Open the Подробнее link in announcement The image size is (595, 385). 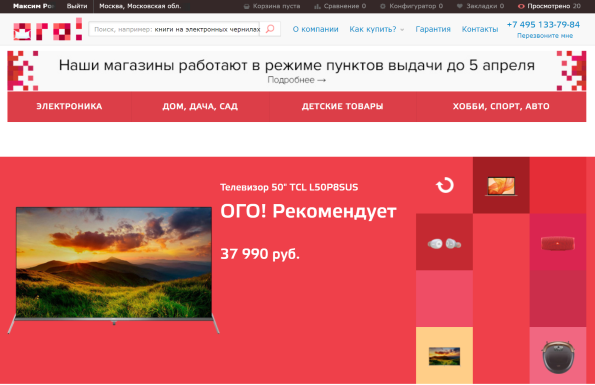(297, 80)
